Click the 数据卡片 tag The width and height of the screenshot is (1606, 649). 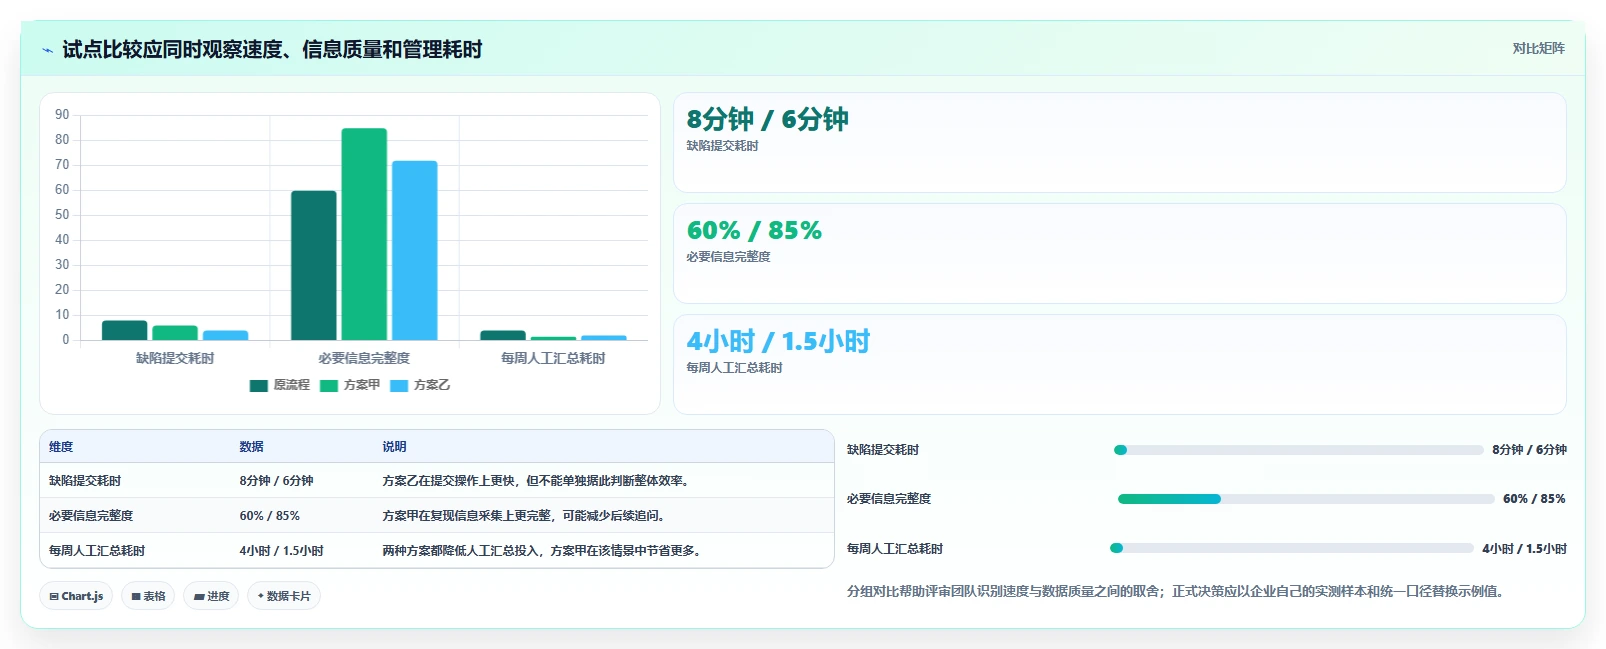pos(284,596)
